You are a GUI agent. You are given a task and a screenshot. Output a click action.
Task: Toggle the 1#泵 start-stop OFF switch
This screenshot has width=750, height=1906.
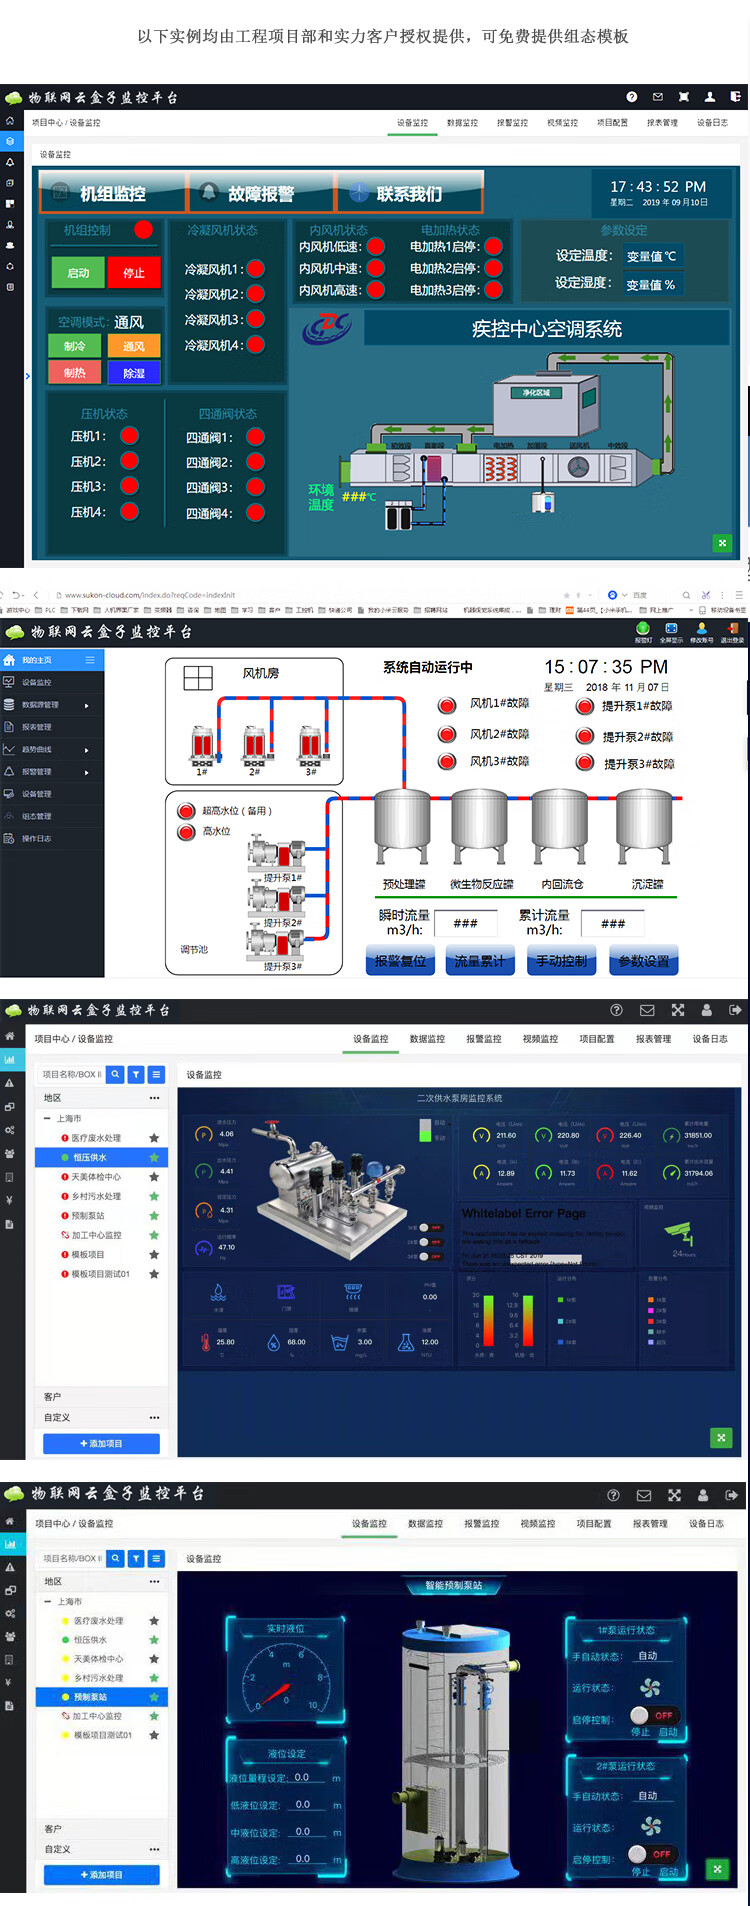coord(652,1715)
